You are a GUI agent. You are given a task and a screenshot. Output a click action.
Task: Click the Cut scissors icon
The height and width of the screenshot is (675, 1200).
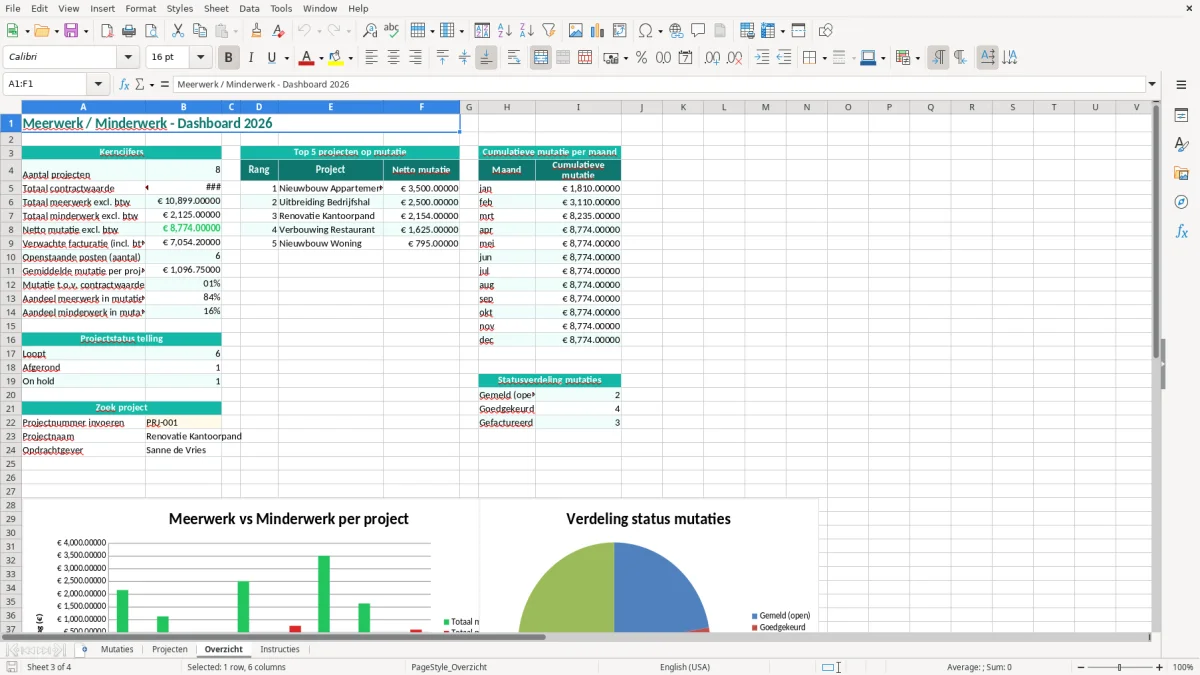[178, 31]
